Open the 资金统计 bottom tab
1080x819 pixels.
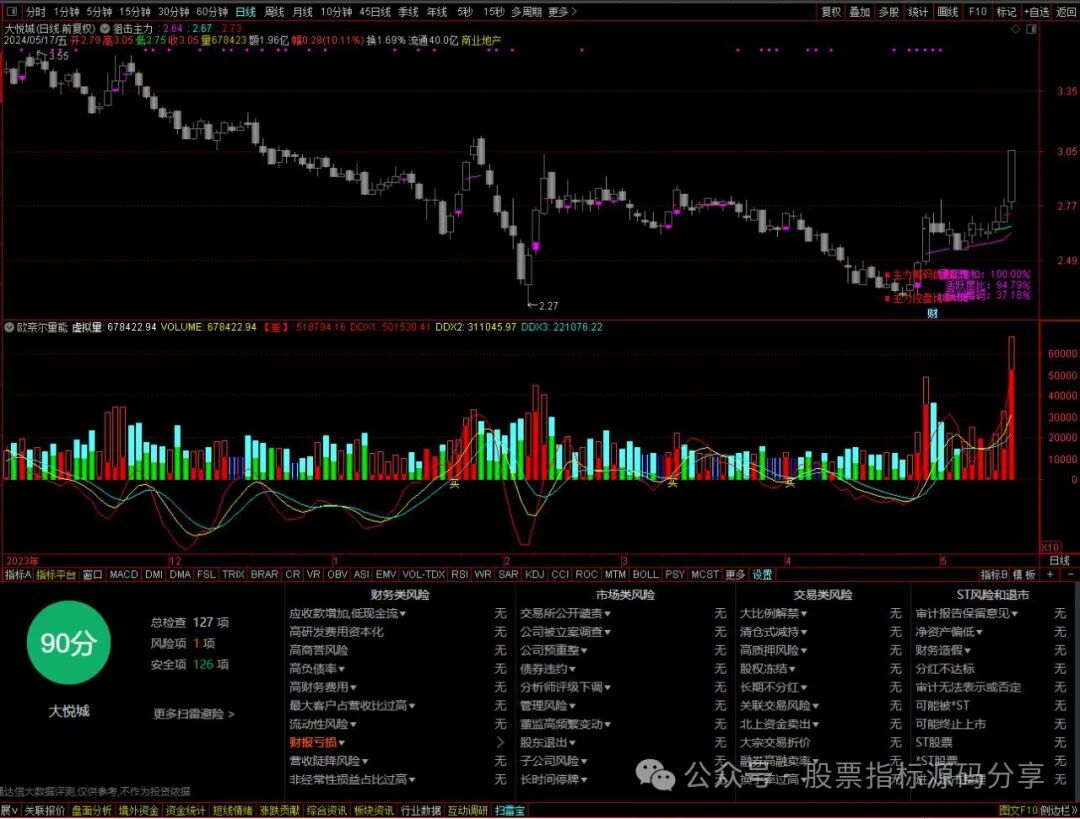(x=185, y=811)
